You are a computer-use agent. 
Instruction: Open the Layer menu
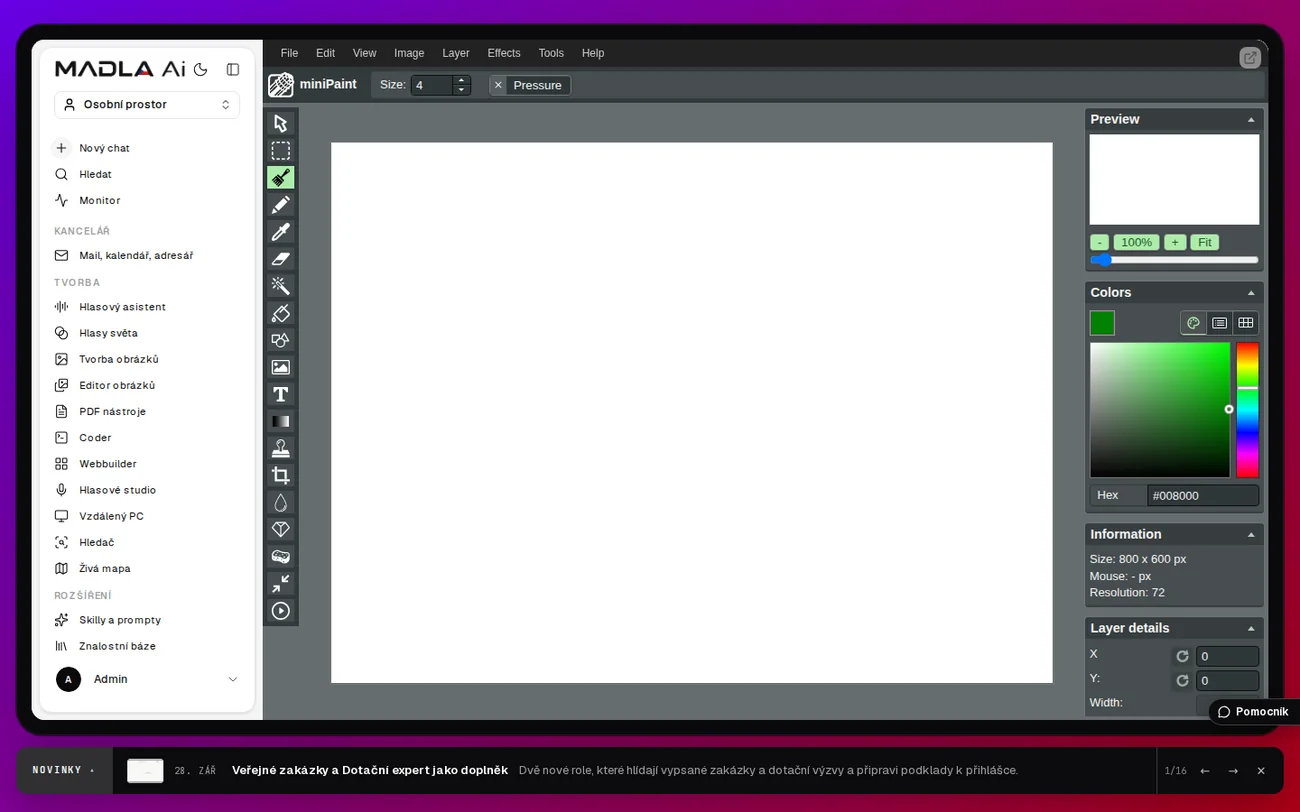456,53
